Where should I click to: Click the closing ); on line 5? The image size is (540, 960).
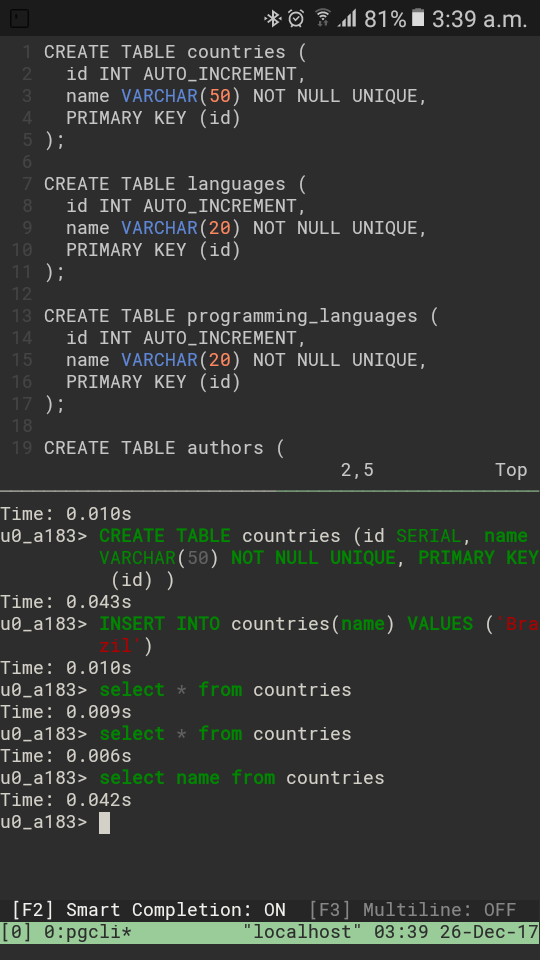tap(54, 140)
